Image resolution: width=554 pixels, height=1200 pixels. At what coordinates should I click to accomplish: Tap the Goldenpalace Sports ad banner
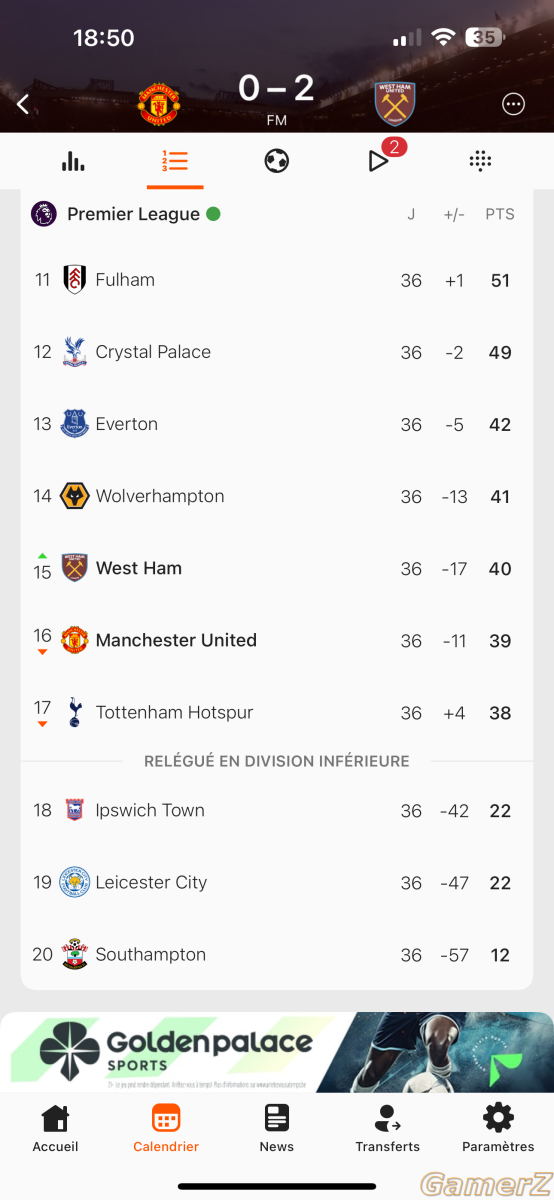(x=277, y=1052)
